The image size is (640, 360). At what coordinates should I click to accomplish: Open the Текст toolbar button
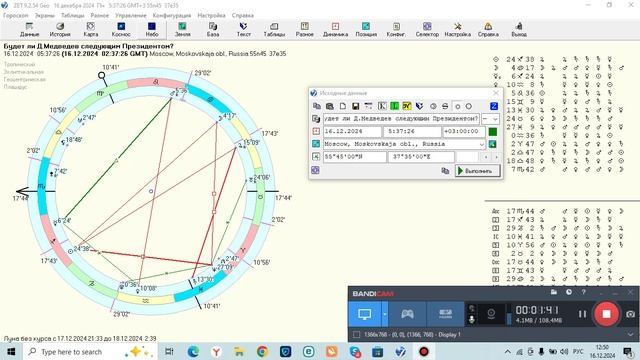coord(244,30)
